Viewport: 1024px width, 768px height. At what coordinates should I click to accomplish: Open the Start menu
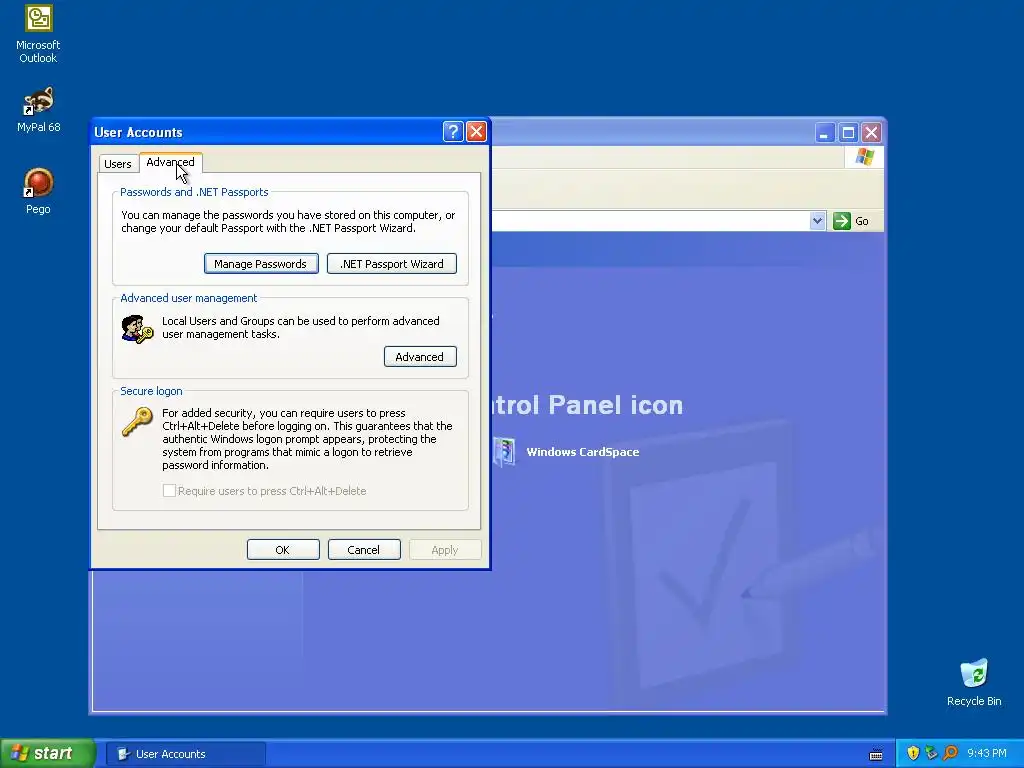click(48, 753)
